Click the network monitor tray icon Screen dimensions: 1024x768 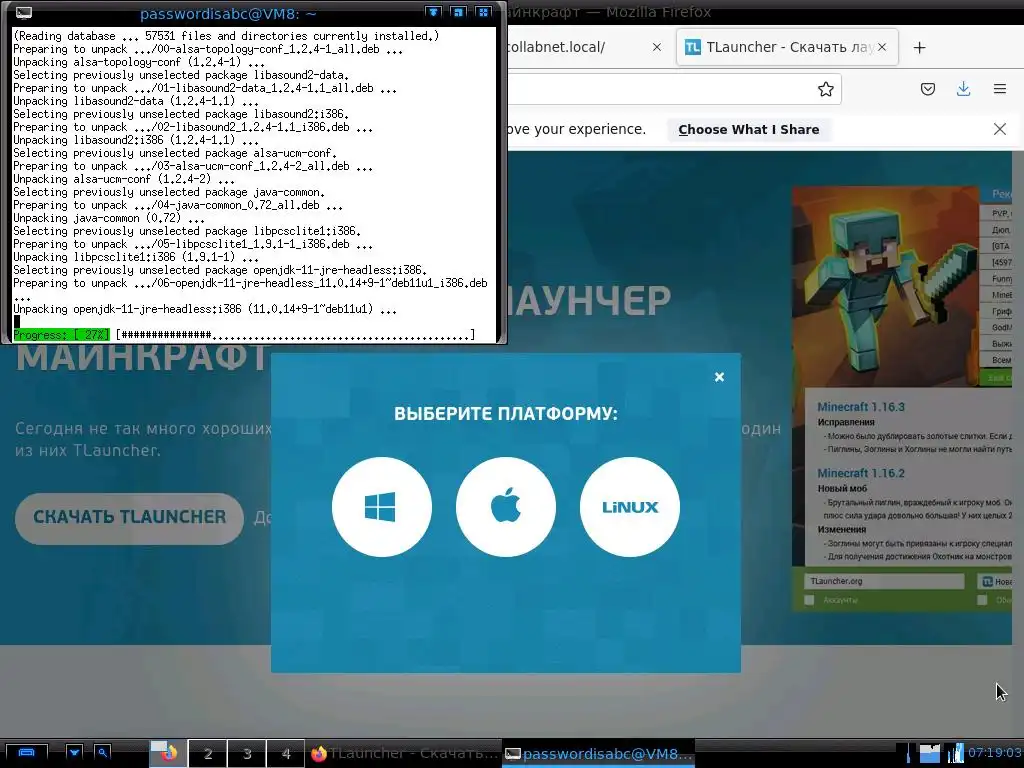coord(955,754)
